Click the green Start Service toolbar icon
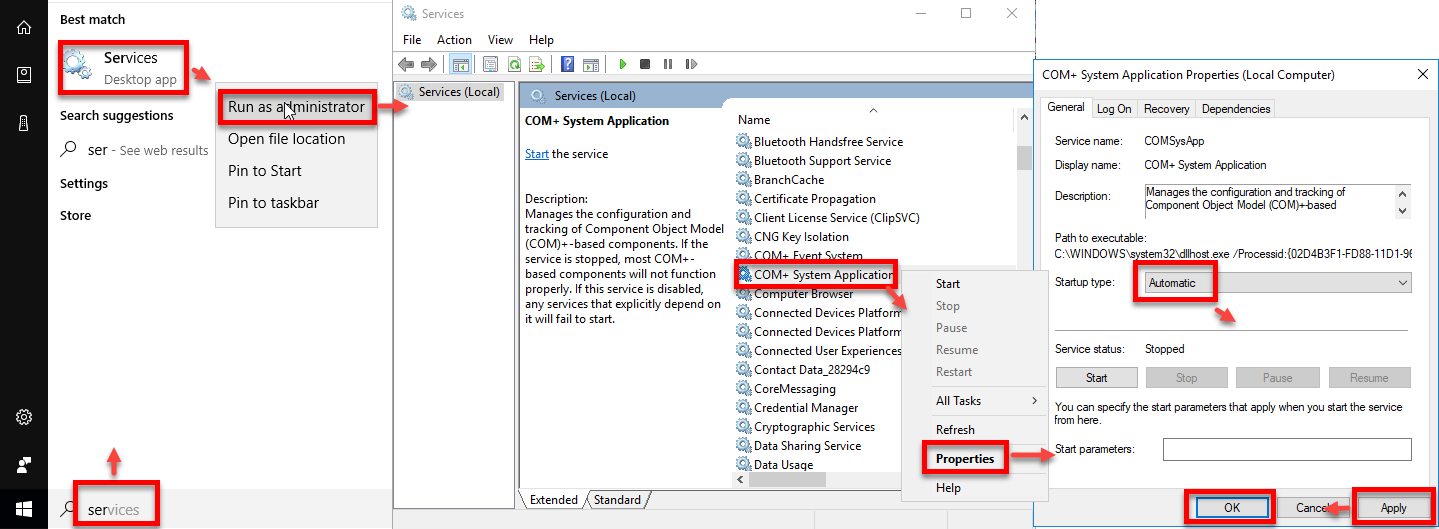This screenshot has width=1439, height=529. pos(622,64)
